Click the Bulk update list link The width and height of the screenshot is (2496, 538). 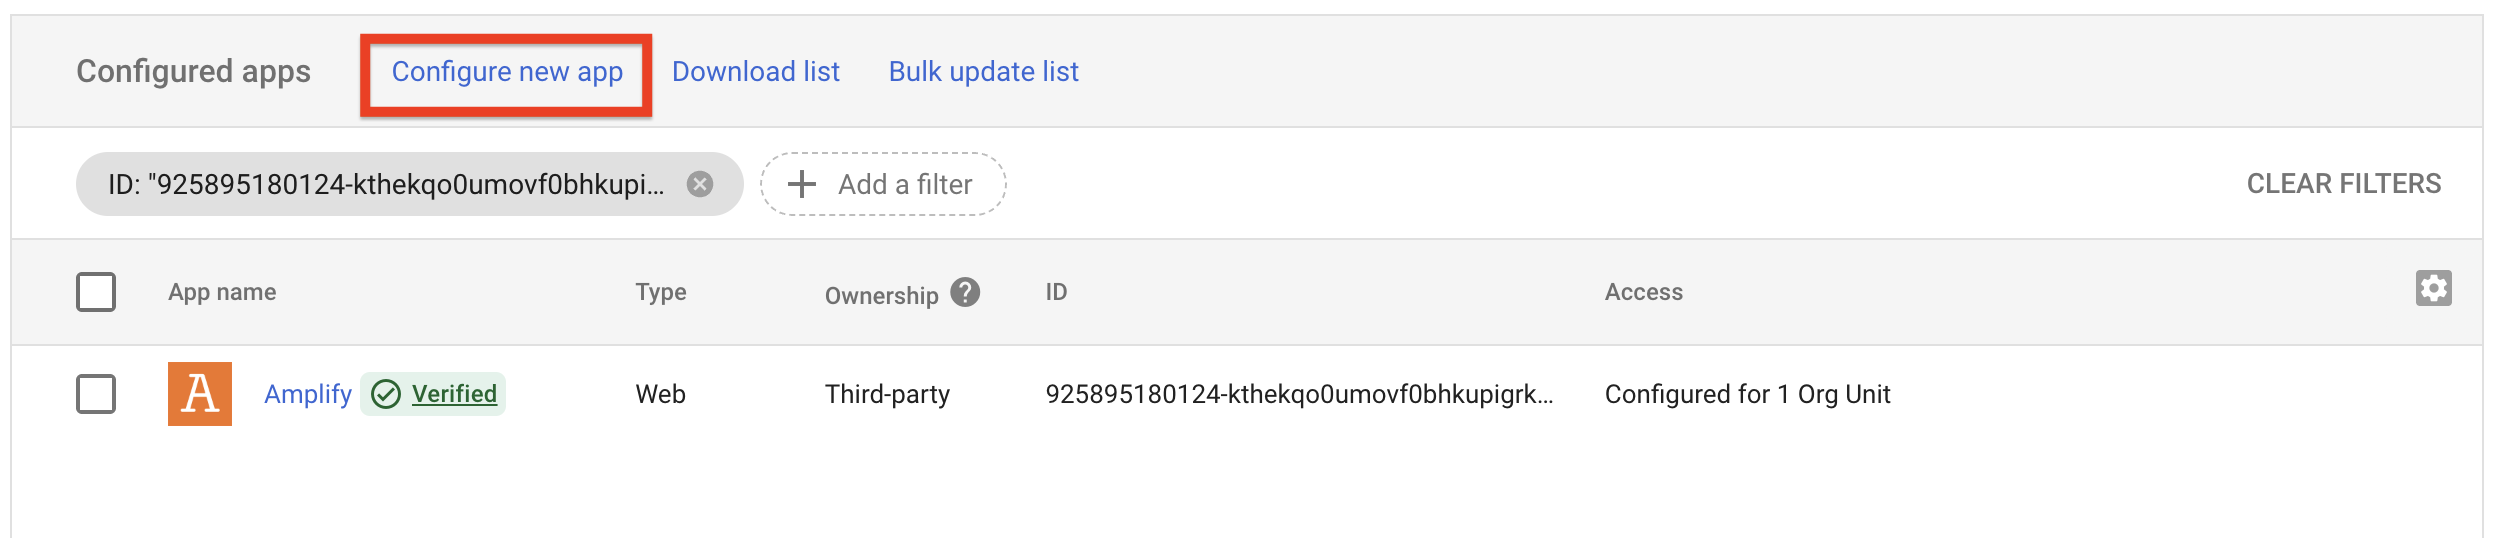tap(983, 72)
